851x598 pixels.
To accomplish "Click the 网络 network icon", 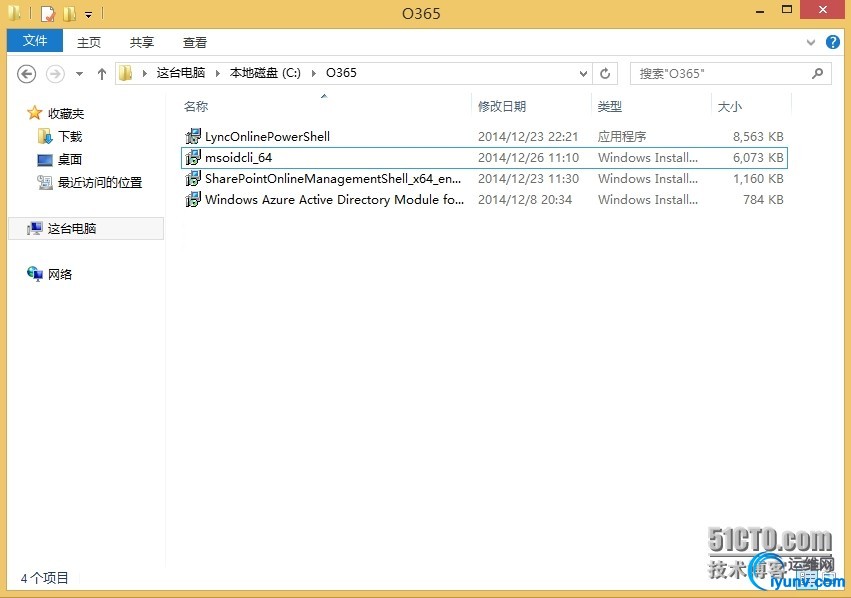I will coord(35,274).
